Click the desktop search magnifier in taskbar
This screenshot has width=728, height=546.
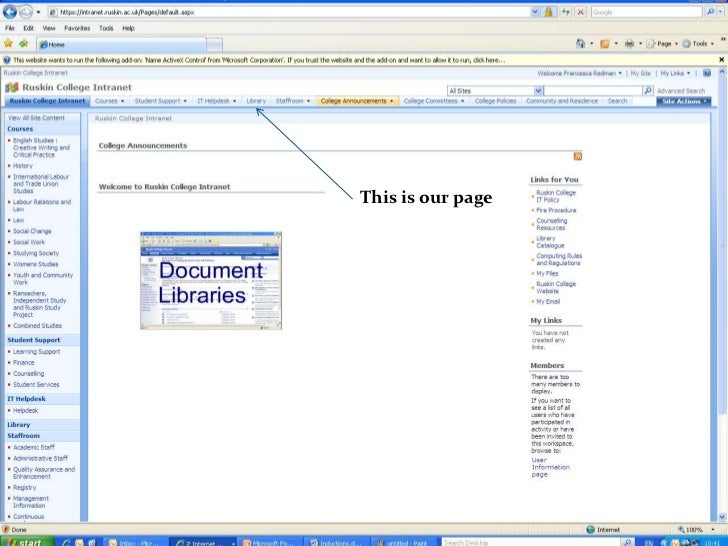(x=627, y=542)
